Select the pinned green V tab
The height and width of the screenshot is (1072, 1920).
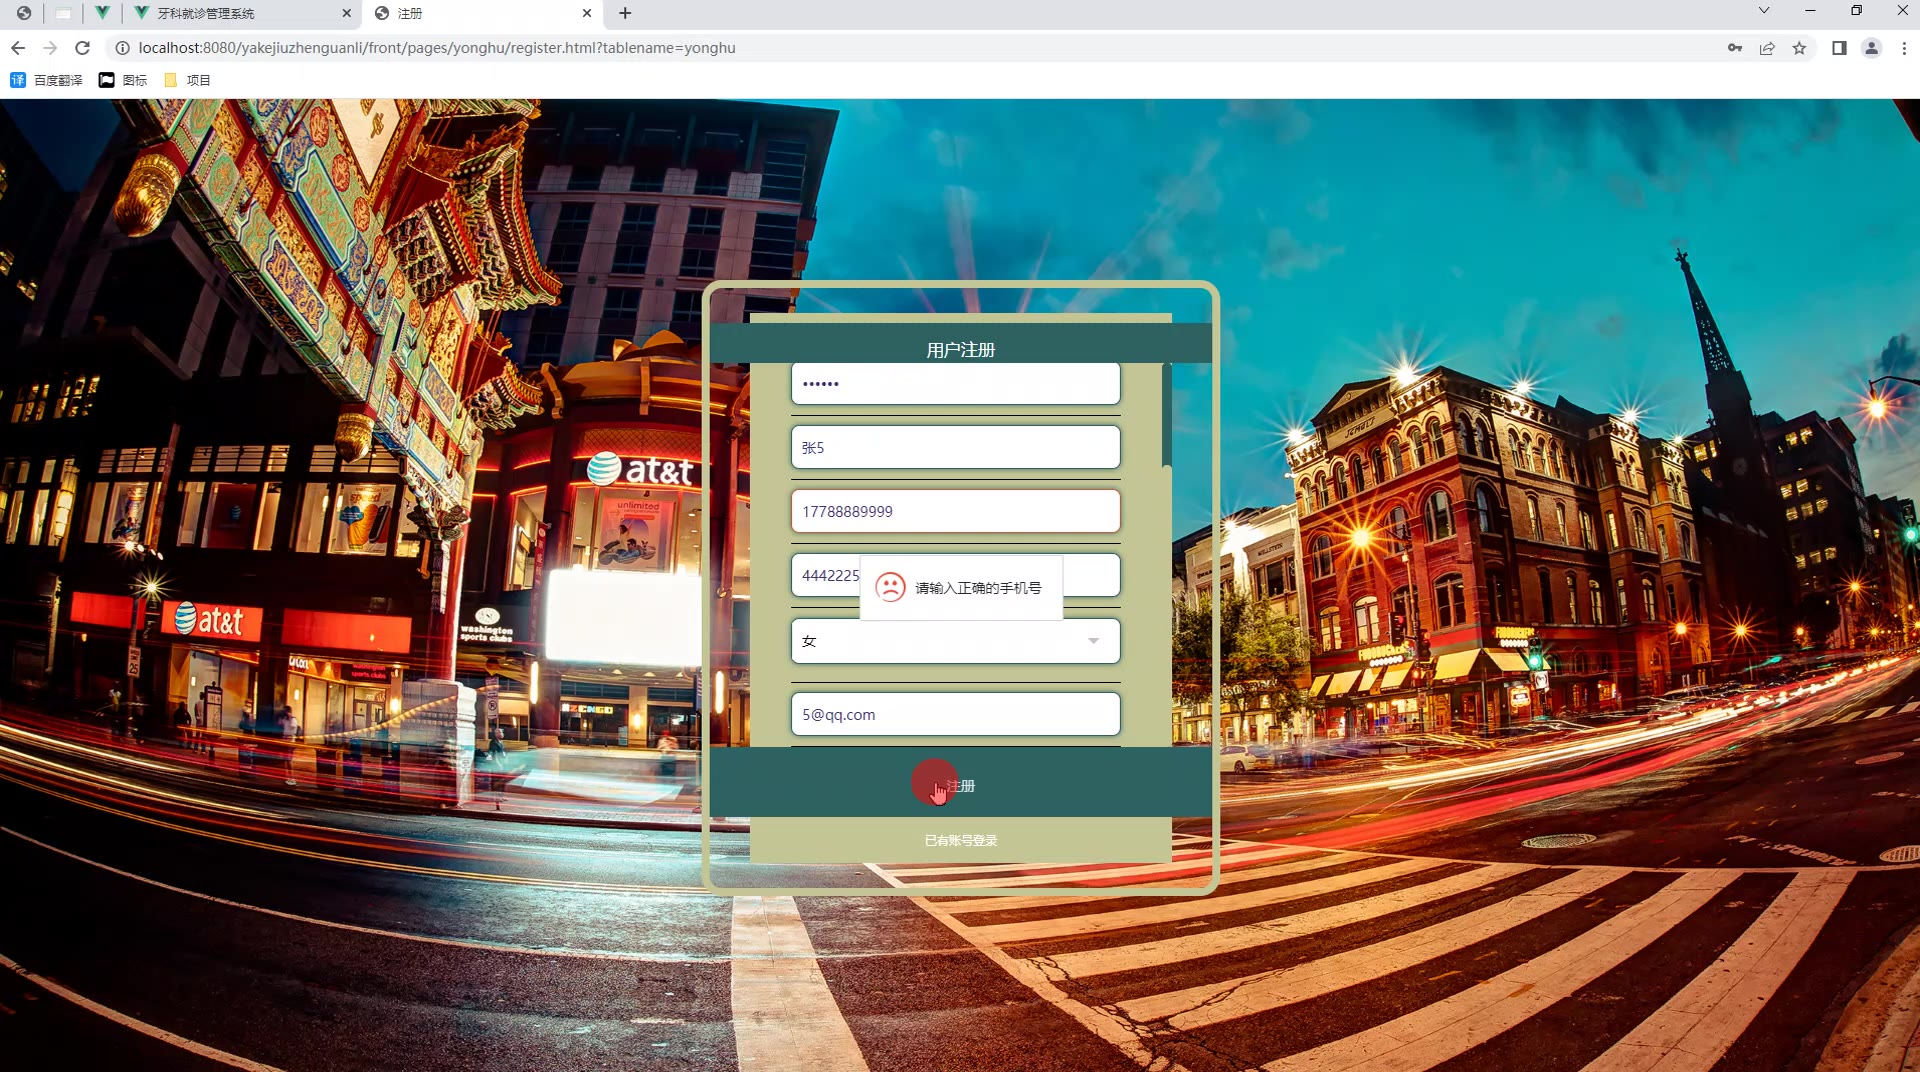click(102, 13)
